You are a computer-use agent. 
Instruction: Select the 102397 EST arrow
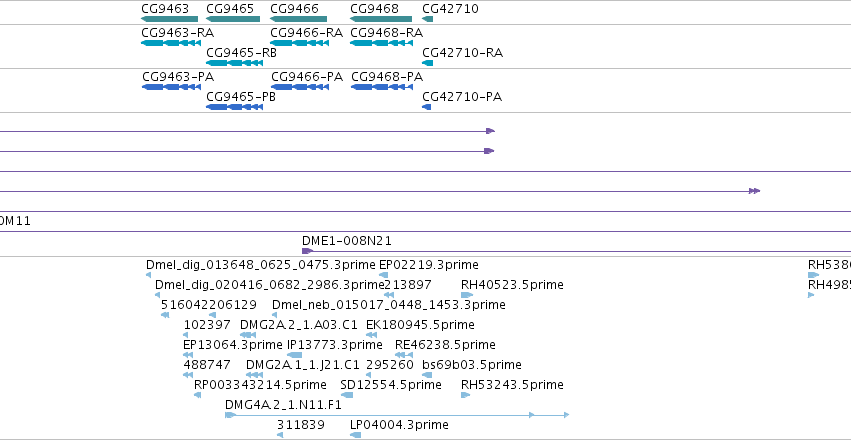[186, 335]
